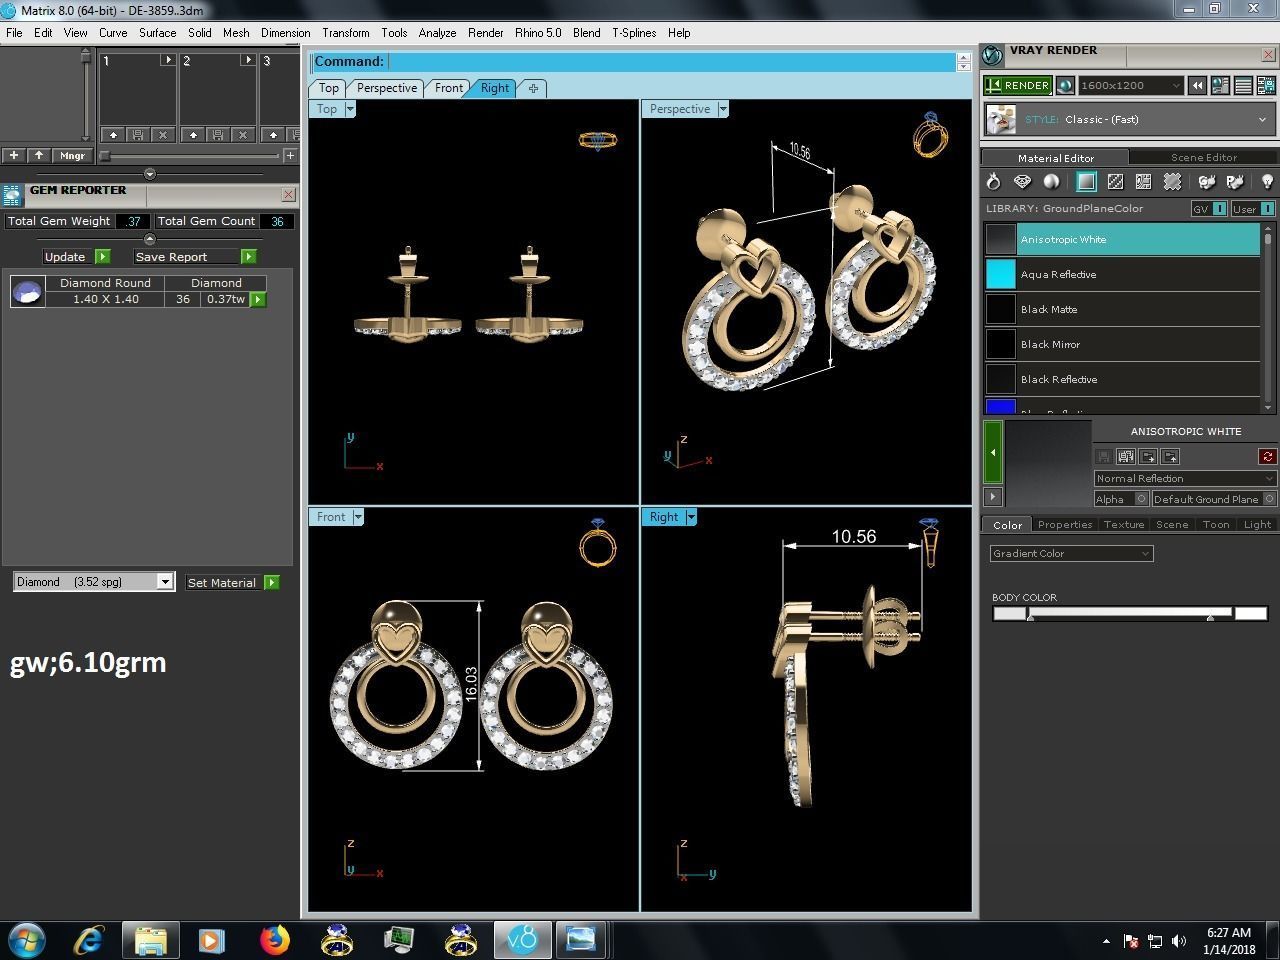Viewport: 1280px width, 960px height.
Task: Switch to the Scene Editor tab
Action: click(x=1204, y=157)
